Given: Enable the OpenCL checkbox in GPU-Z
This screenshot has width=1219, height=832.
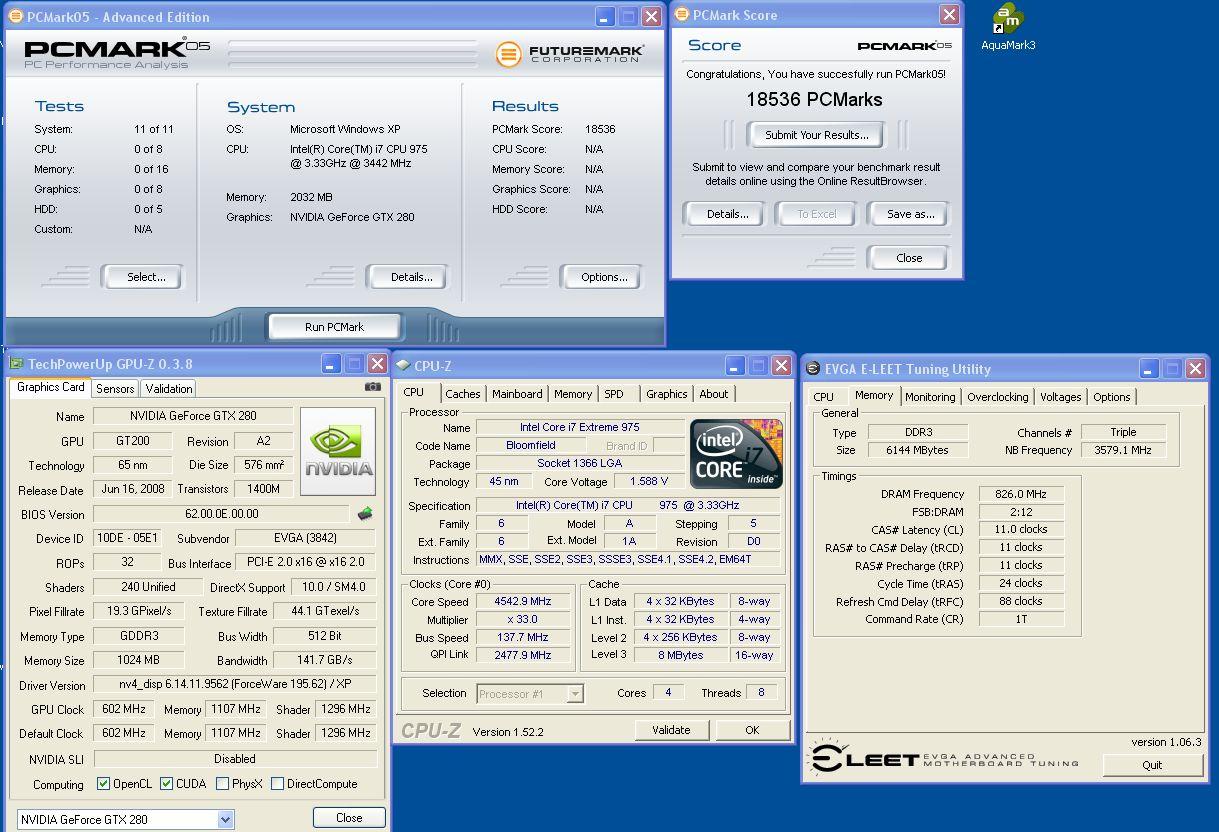Looking at the screenshot, I should 103,784.
